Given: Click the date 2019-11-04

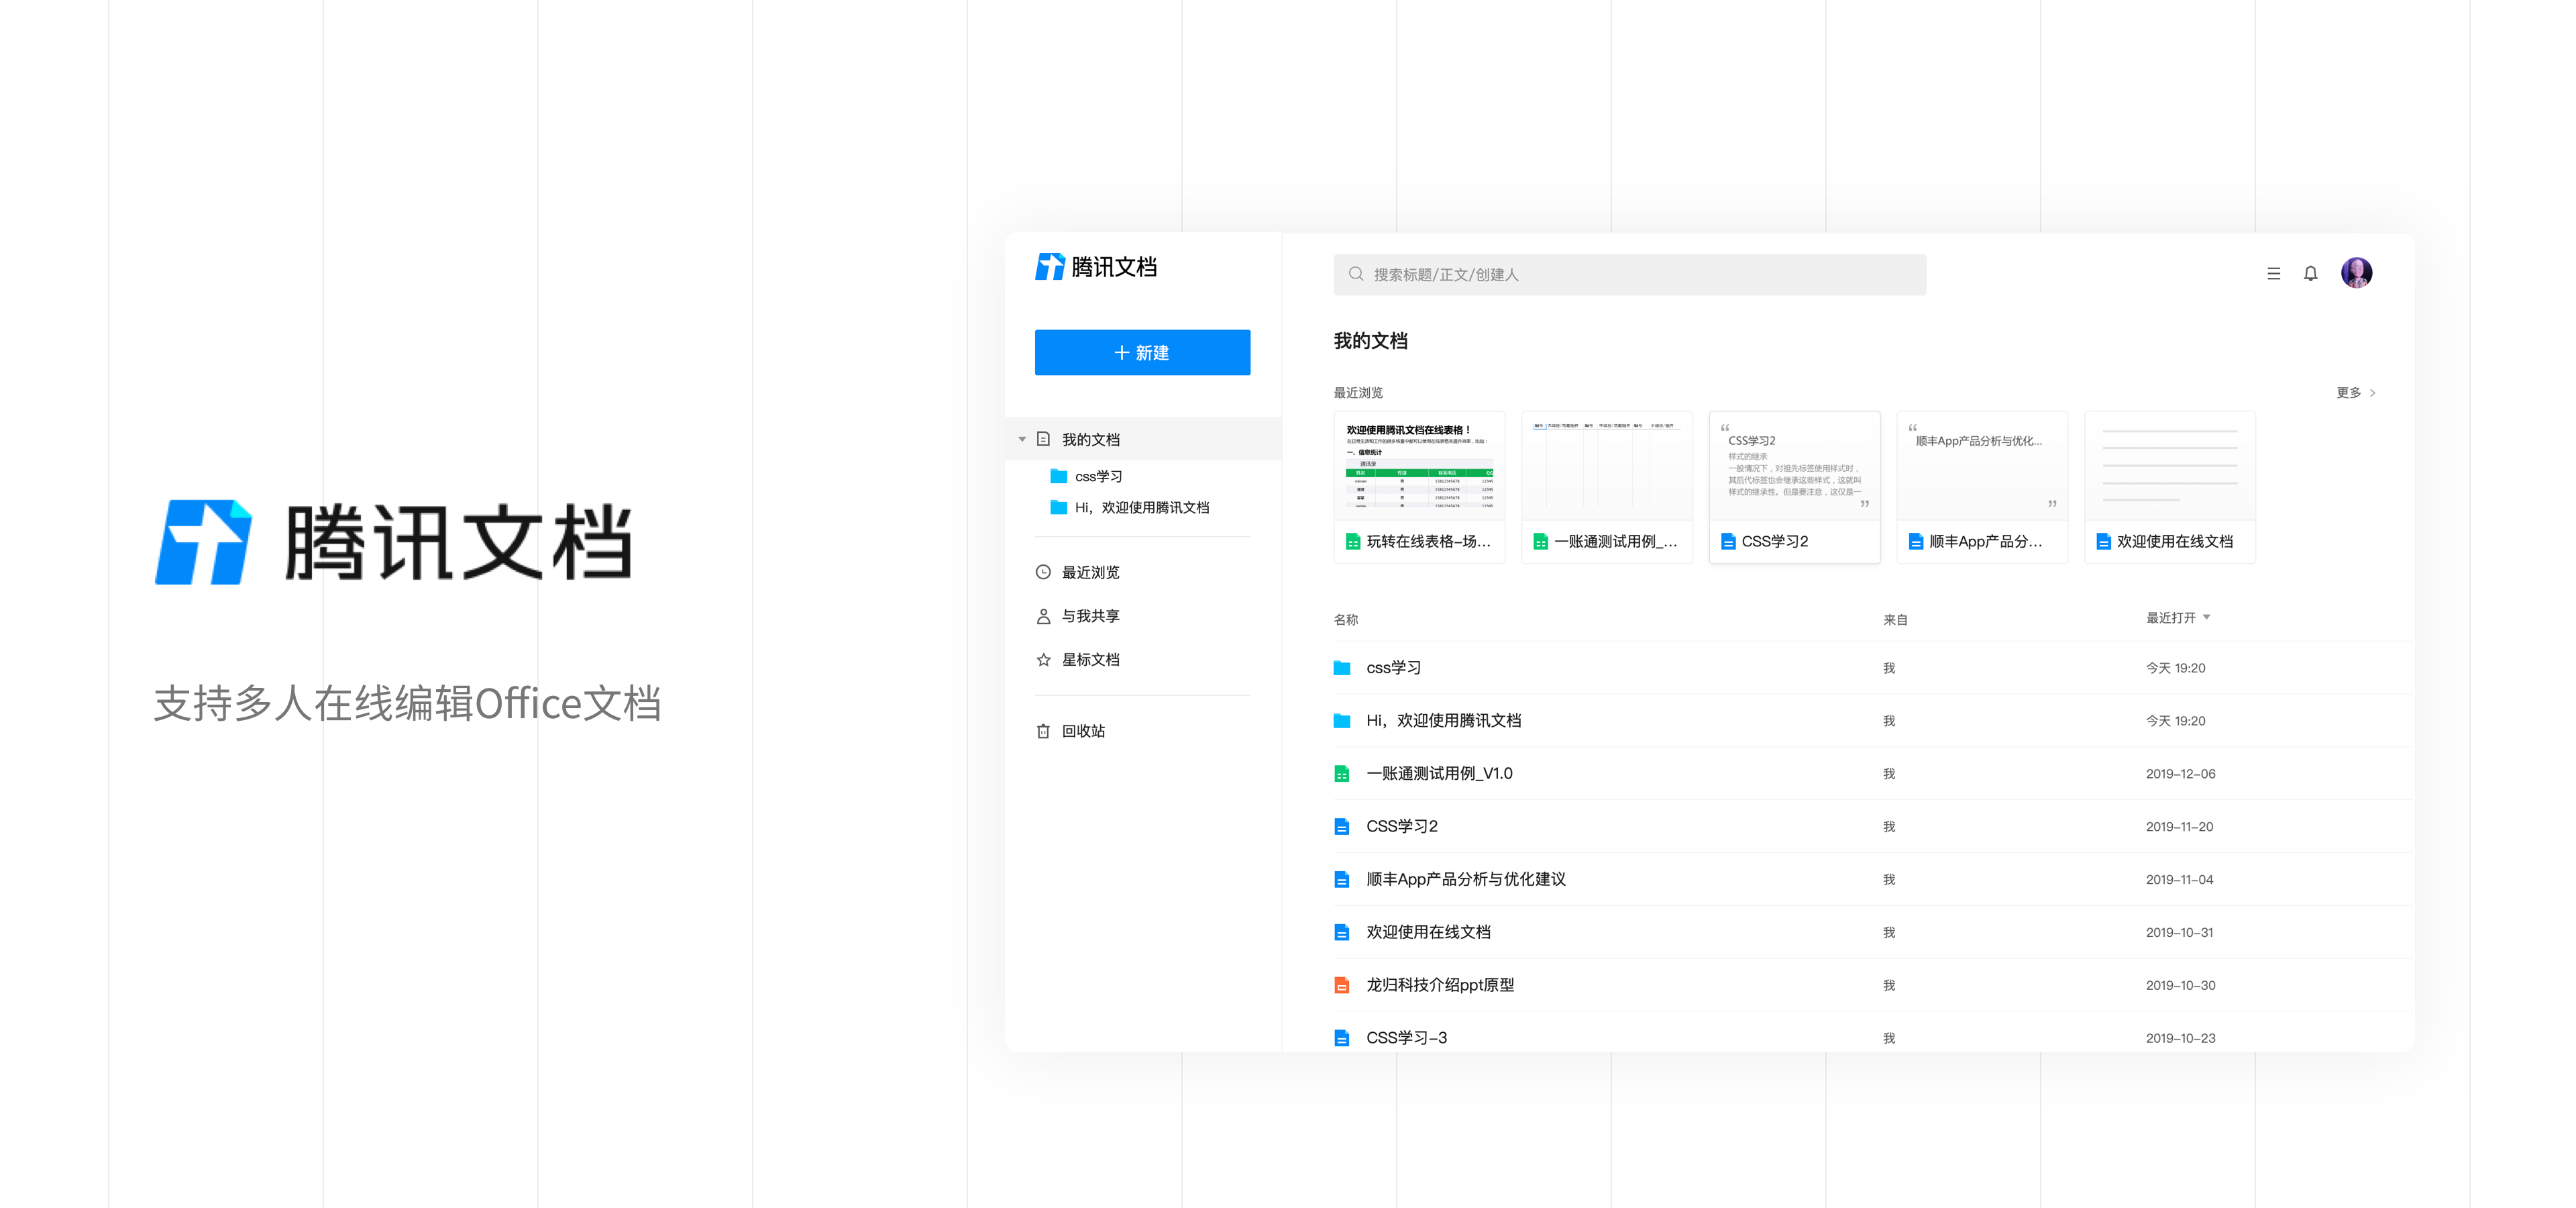Looking at the screenshot, I should pos(2179,880).
